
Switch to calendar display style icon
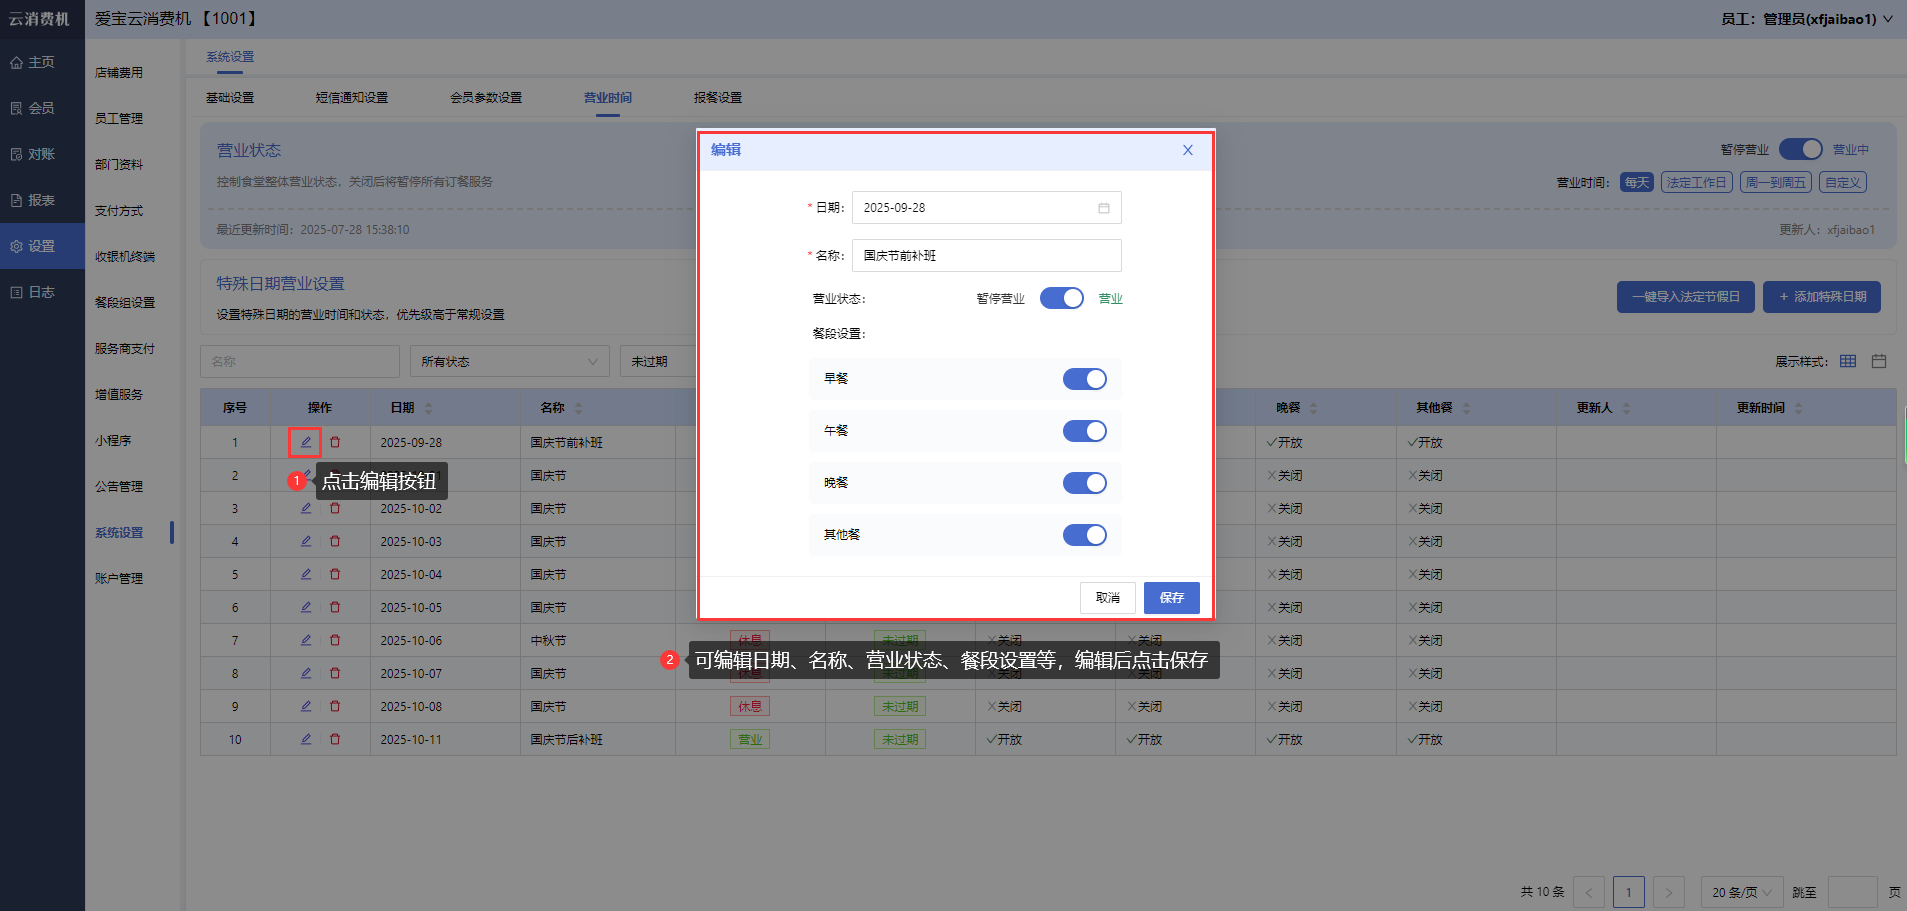point(1879,361)
